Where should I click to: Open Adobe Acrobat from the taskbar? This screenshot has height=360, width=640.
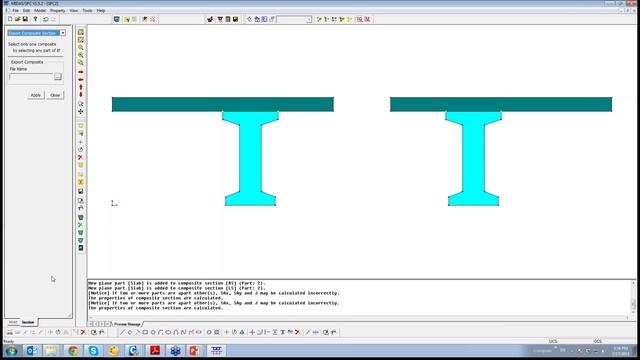coord(155,351)
